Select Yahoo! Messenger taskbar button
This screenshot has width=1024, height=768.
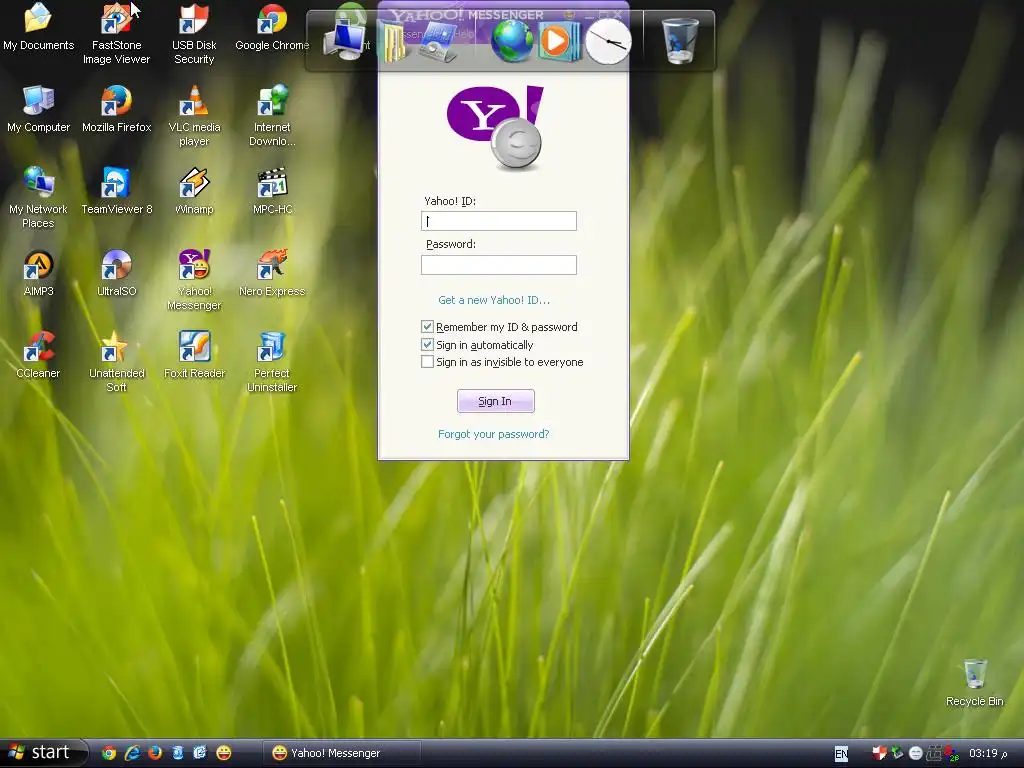[x=342, y=753]
